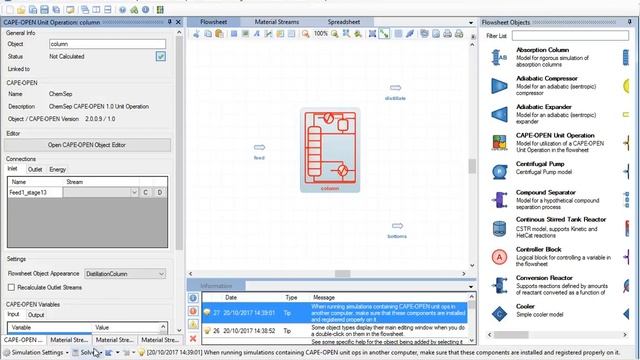The width and height of the screenshot is (640, 360).
Task: Click the Controller Block object icon
Action: point(499,257)
